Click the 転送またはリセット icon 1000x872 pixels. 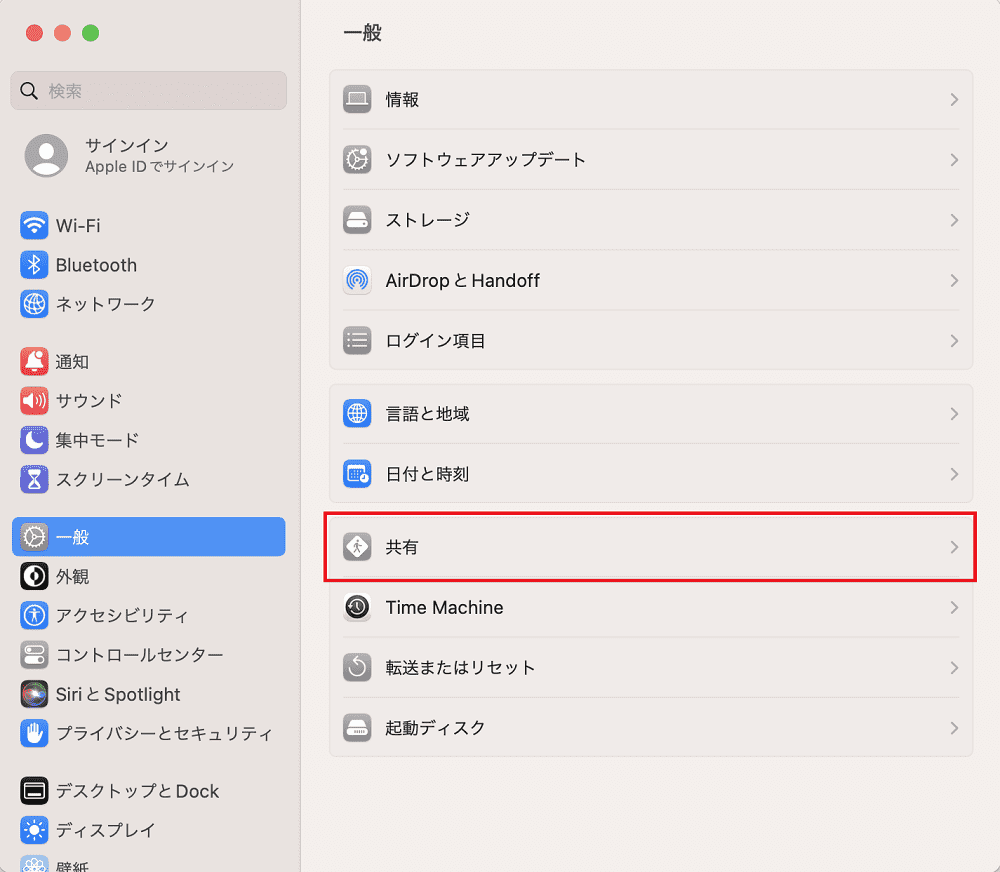pyautogui.click(x=357, y=667)
